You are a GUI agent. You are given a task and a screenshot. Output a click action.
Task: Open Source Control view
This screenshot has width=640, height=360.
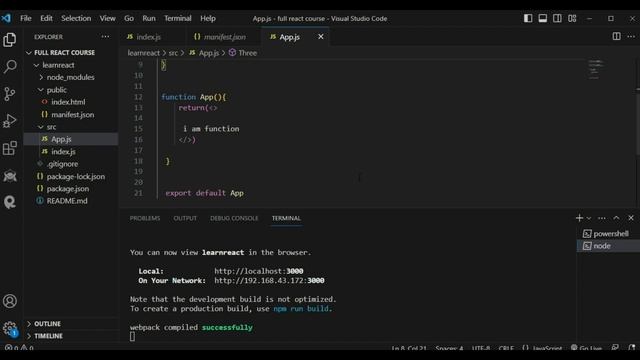tap(10, 94)
